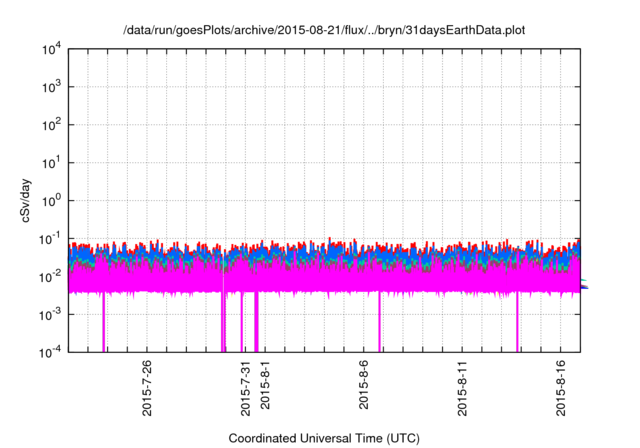The width and height of the screenshot is (640, 448).
Task: Click the 2015-8-6 date label
Action: click(x=363, y=384)
